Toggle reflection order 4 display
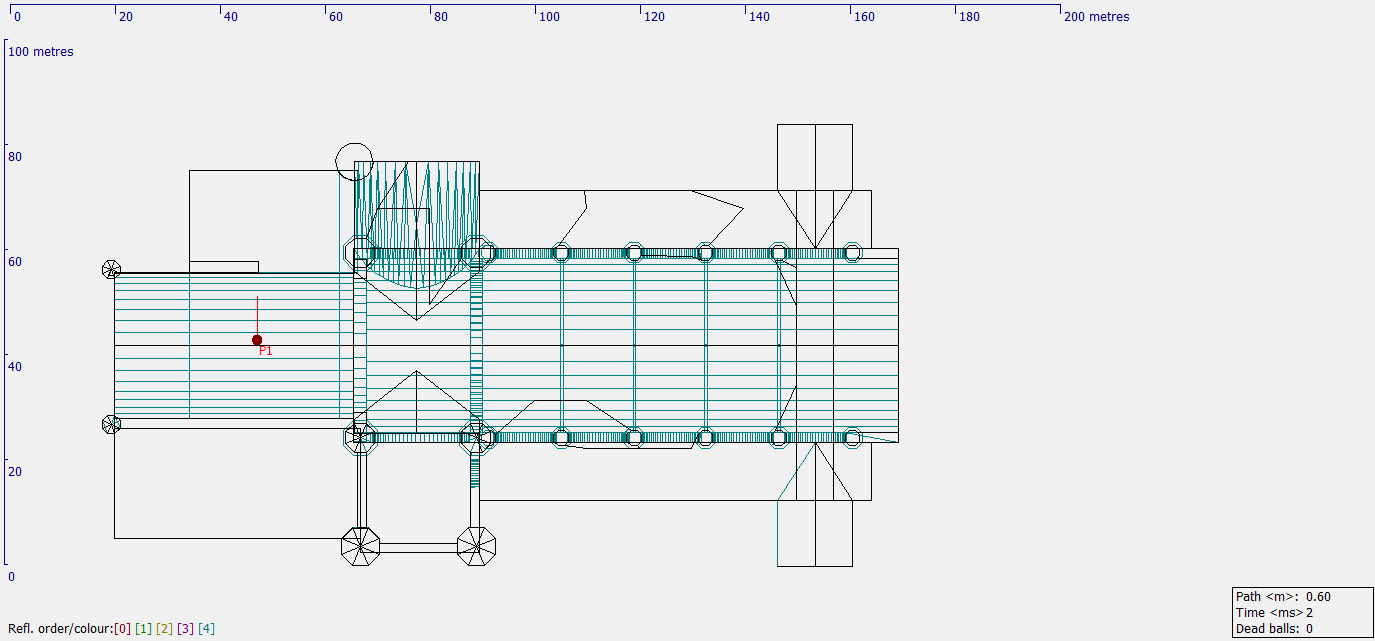Image resolution: width=1375 pixels, height=641 pixels. coord(205,628)
